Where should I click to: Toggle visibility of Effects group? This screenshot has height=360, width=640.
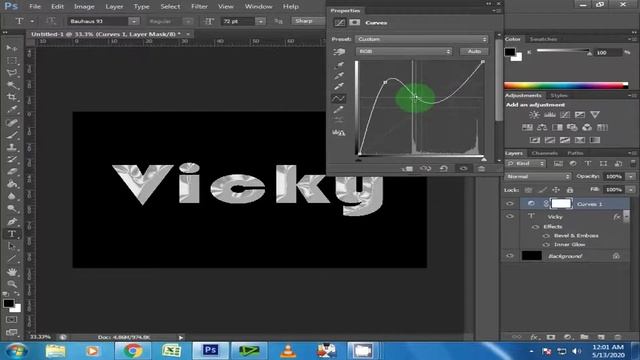tap(536, 227)
